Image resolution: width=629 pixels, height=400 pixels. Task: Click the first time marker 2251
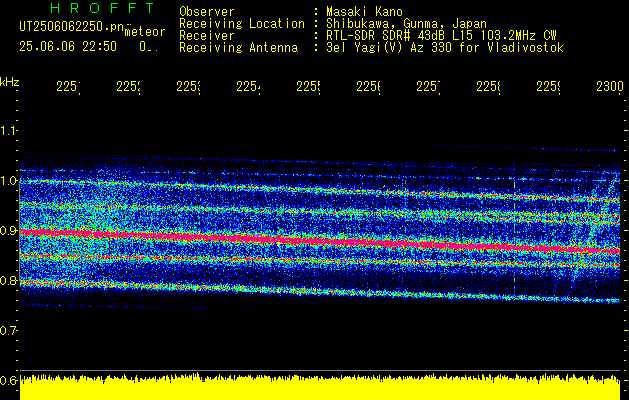point(68,87)
